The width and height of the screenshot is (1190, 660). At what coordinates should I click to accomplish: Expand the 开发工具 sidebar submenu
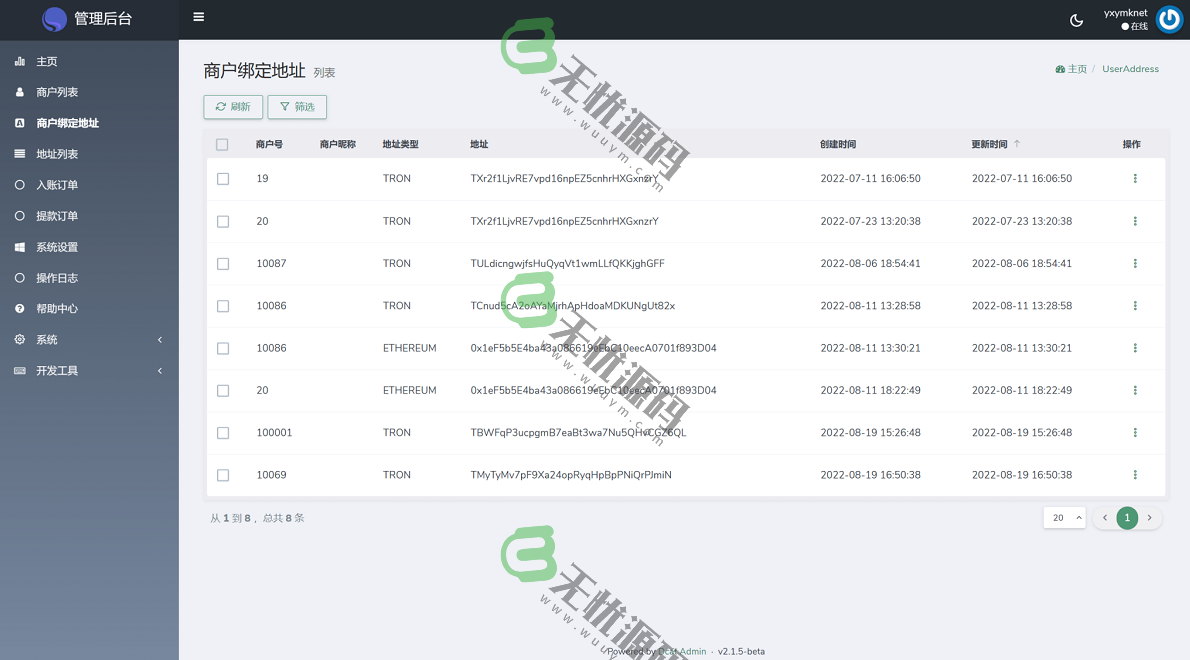click(x=89, y=371)
